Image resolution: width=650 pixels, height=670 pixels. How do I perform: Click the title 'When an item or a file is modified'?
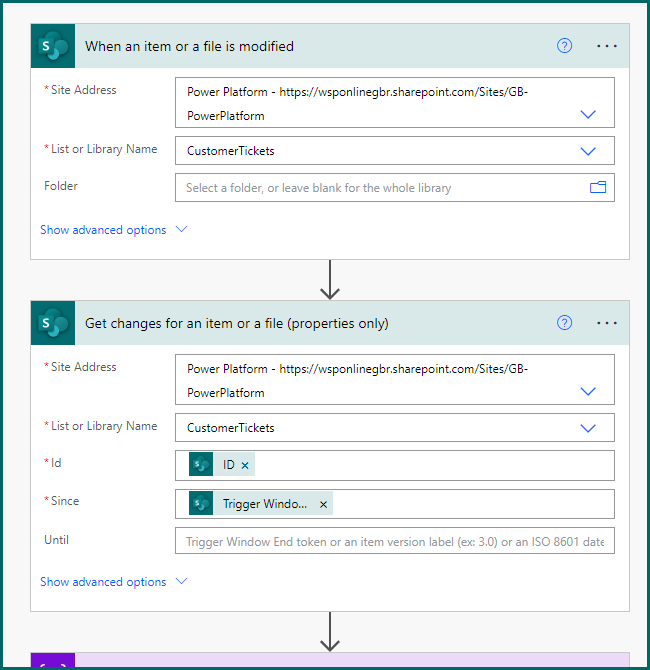point(189,46)
